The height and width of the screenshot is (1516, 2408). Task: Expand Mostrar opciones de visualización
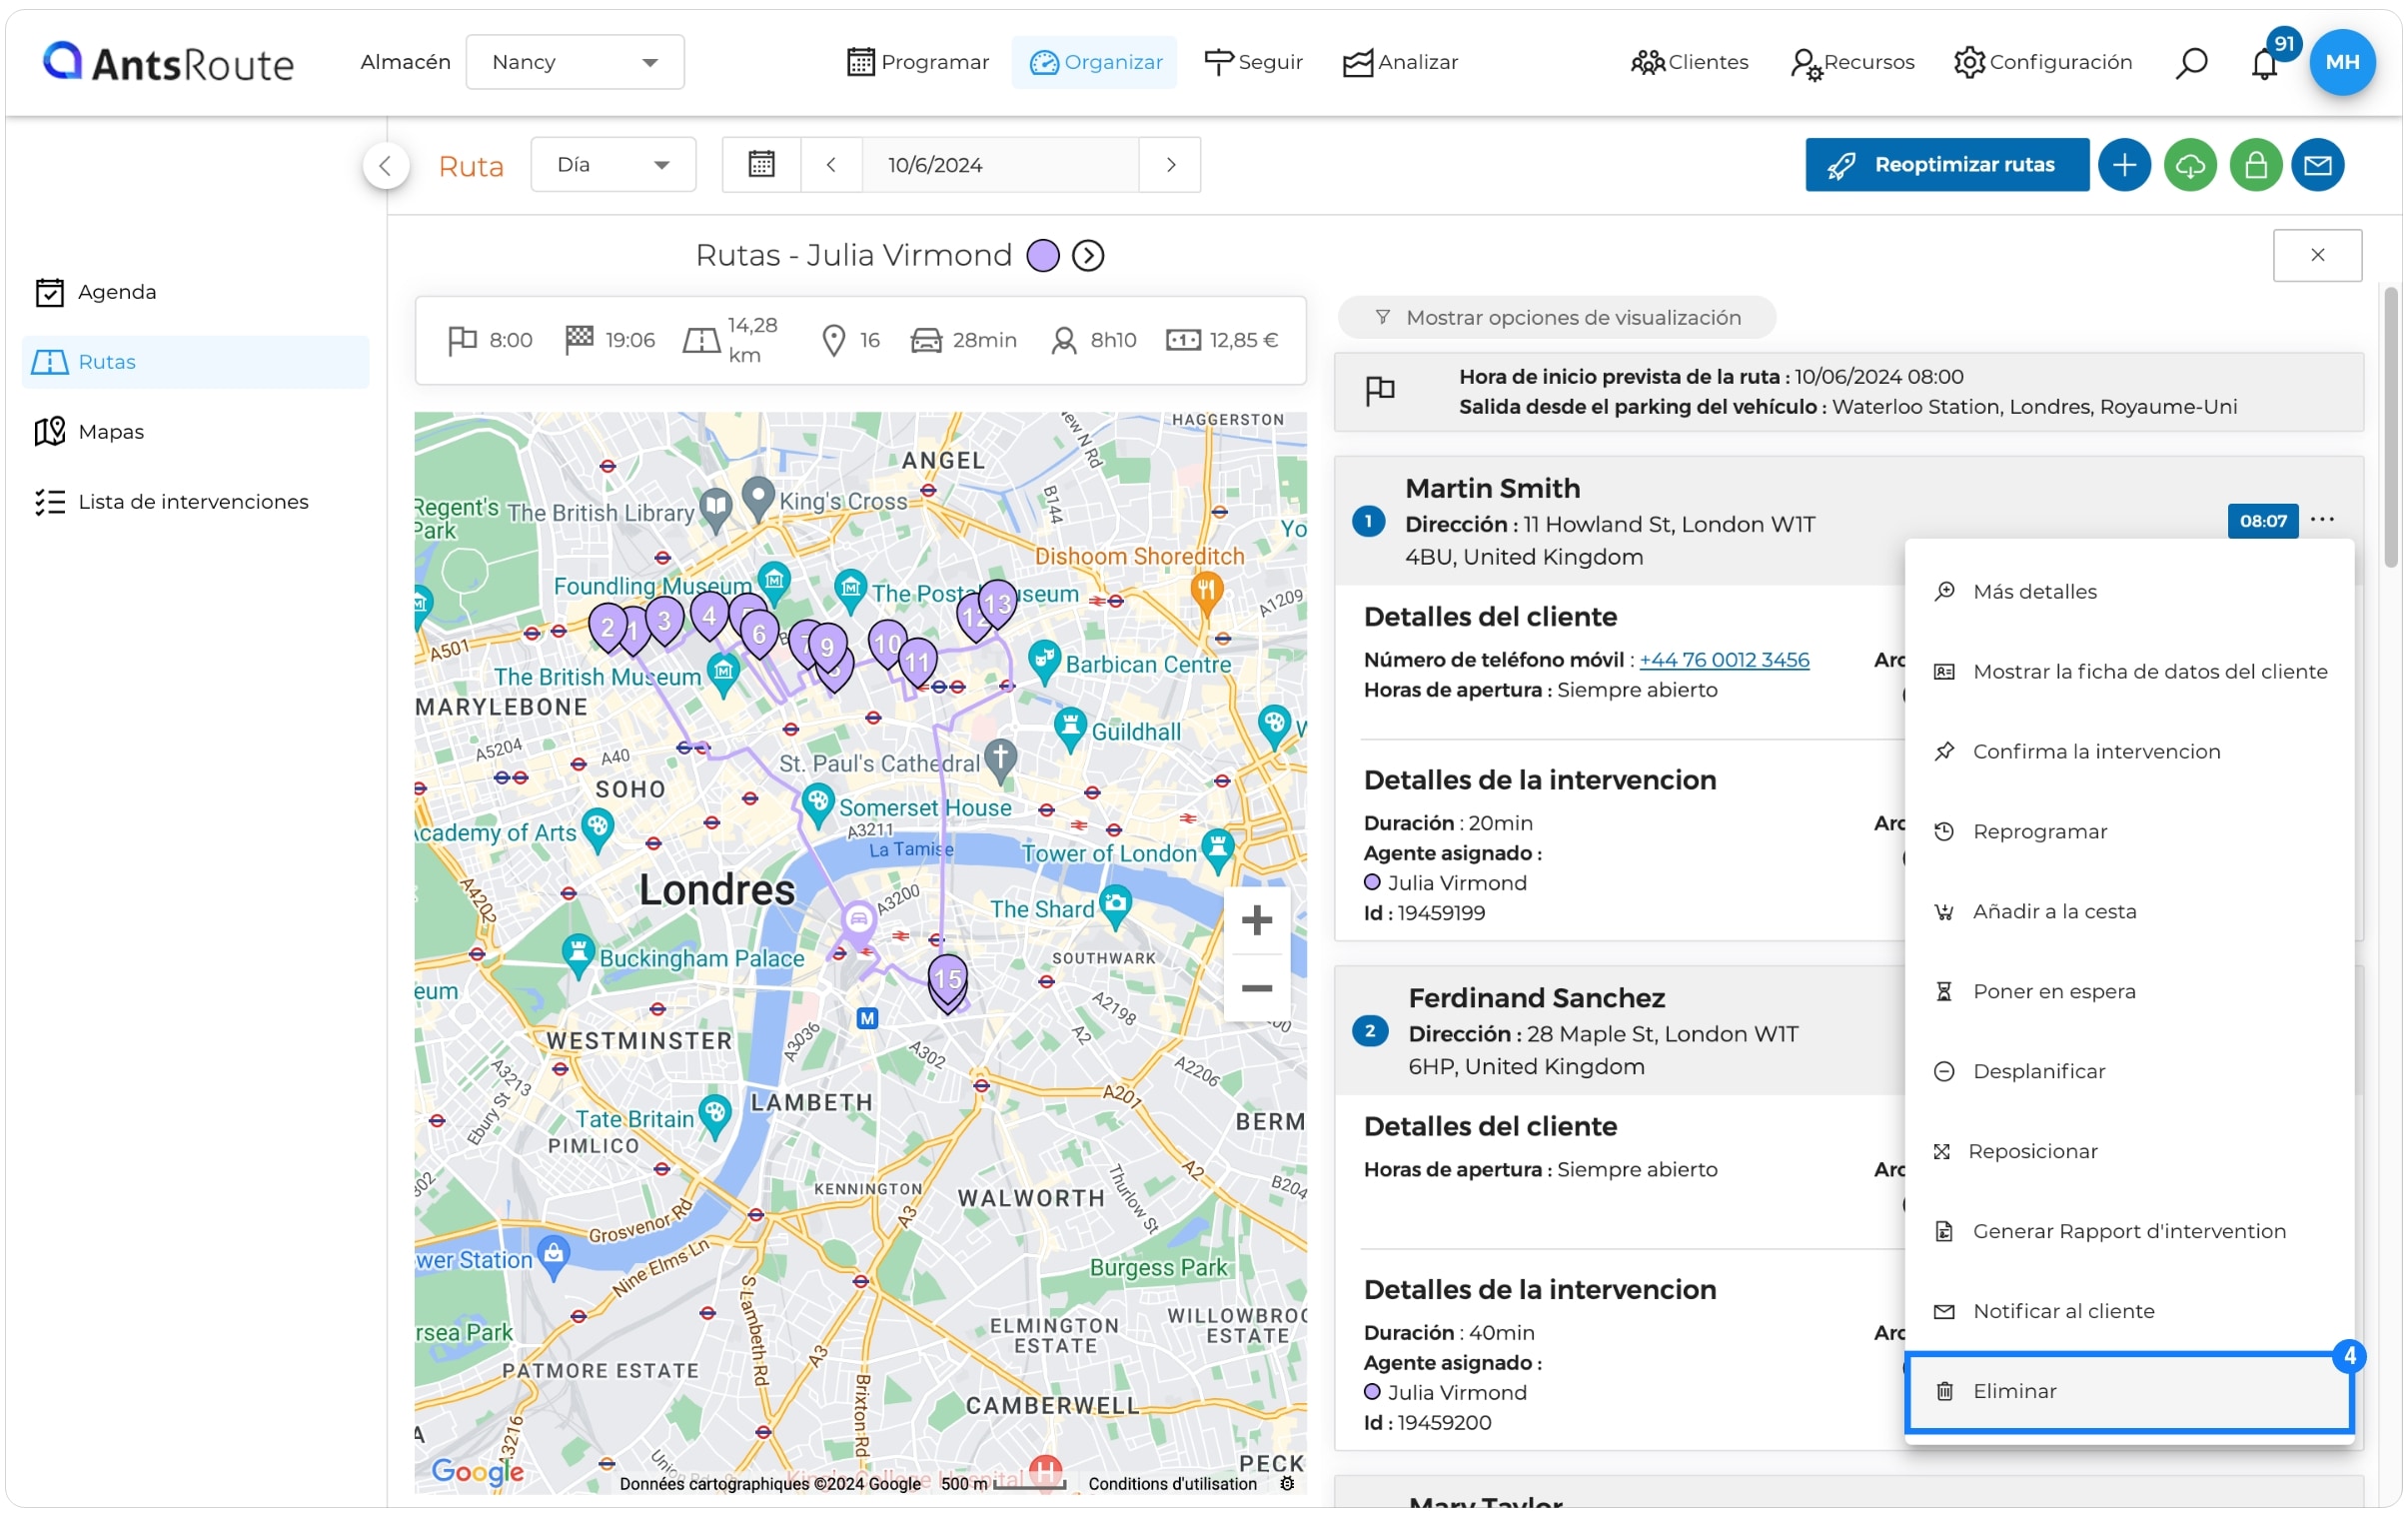[1557, 317]
